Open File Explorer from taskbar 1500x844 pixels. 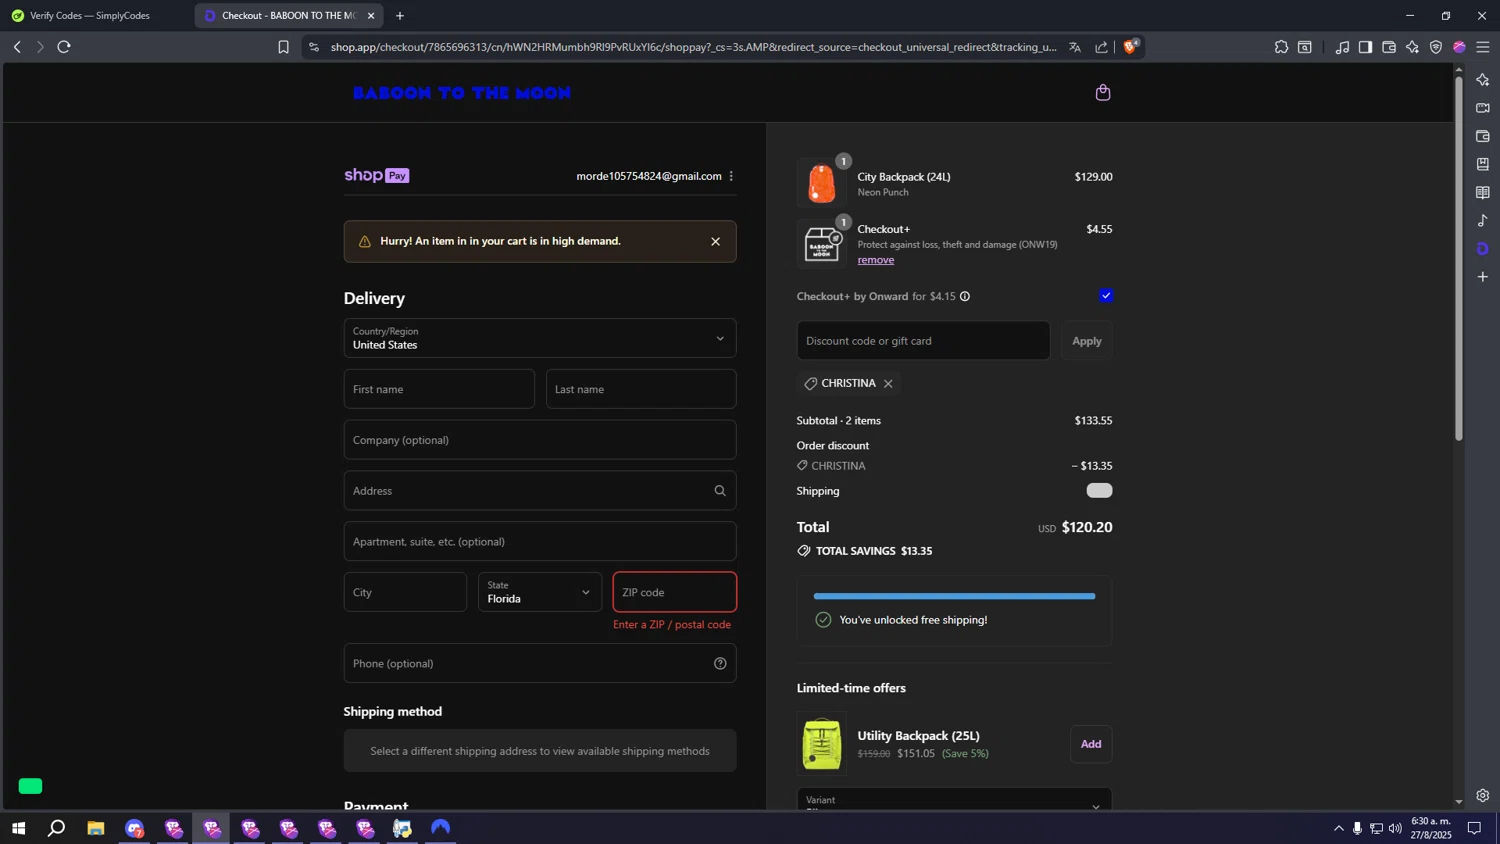[x=96, y=828]
